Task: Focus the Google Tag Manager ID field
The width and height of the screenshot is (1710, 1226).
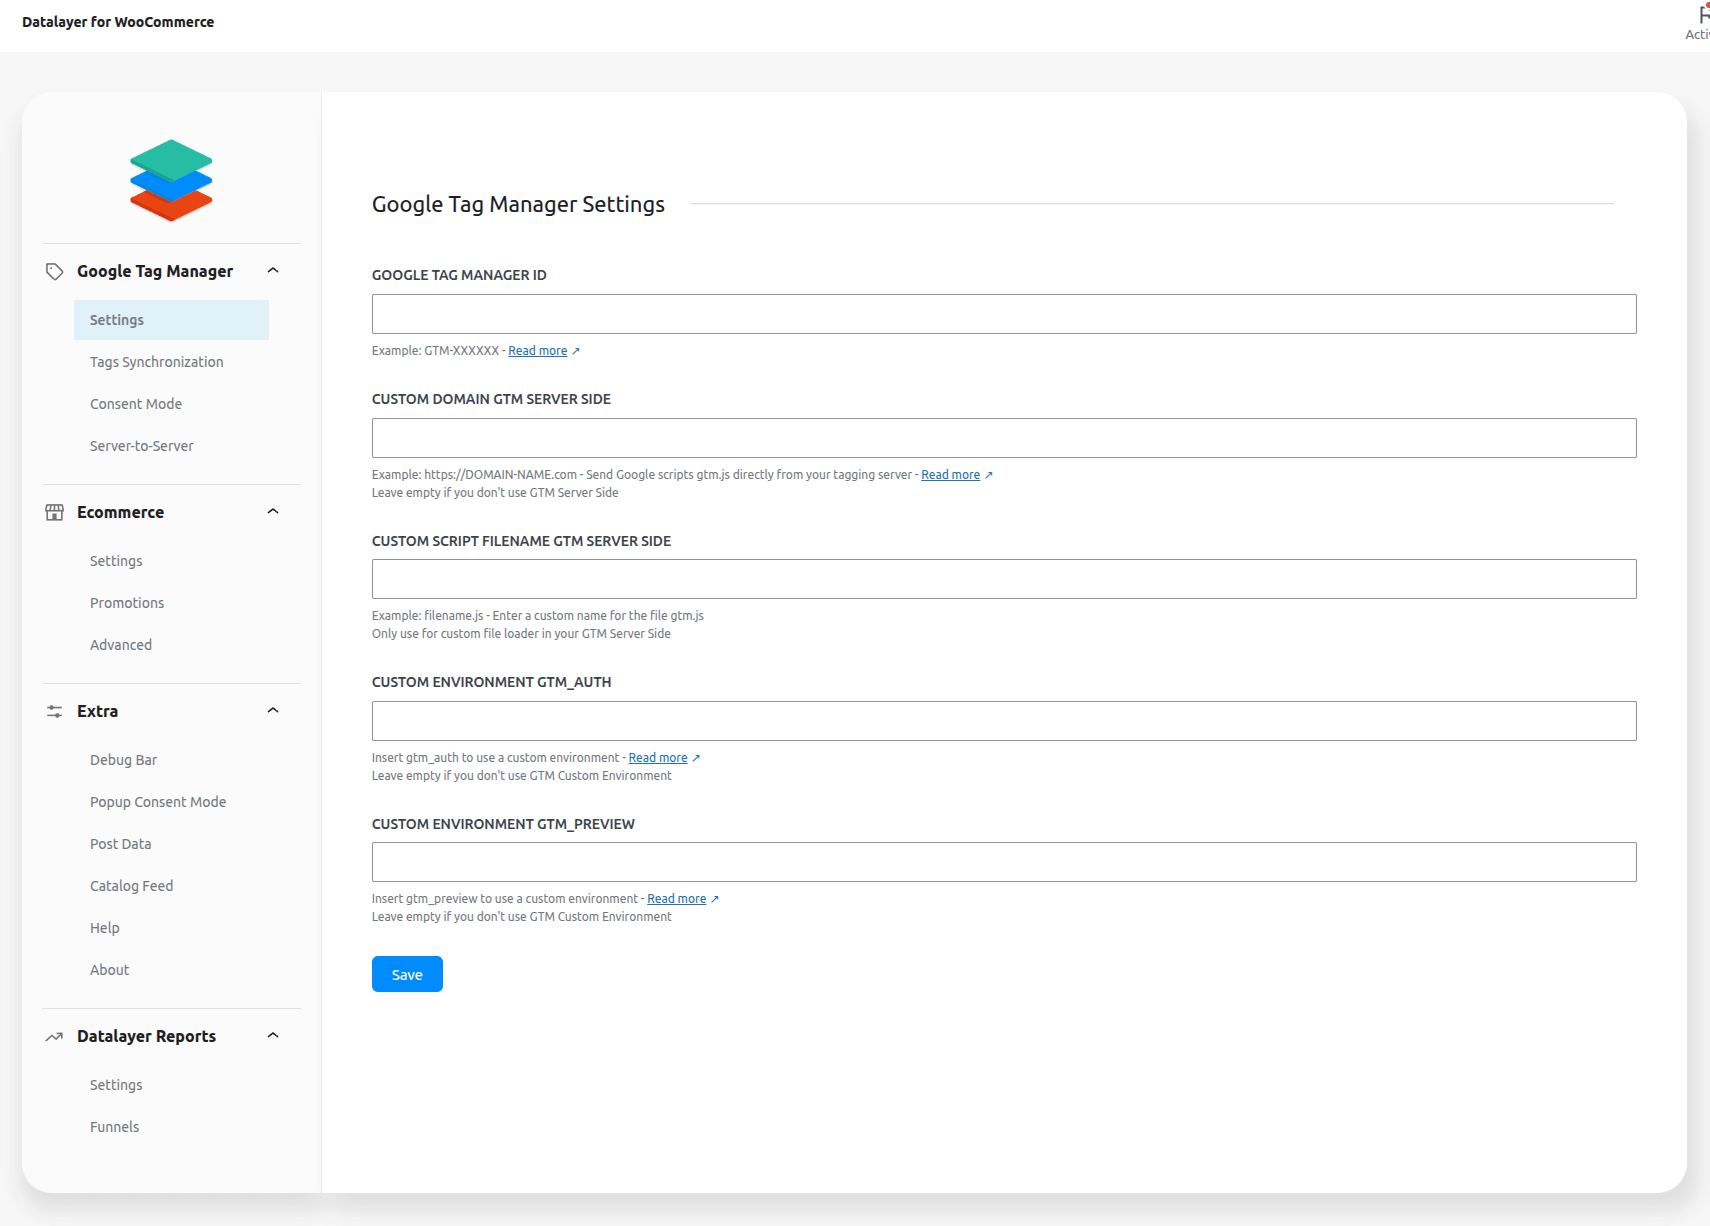Action: 1004,314
